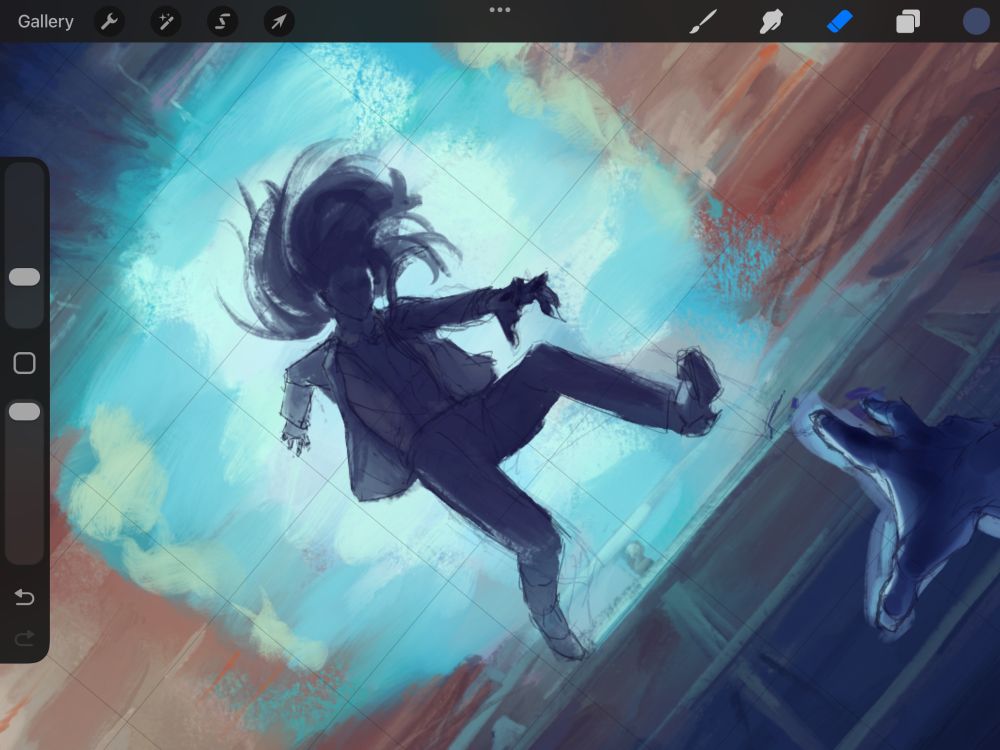Open the canvas options ellipsis menu
Image resolution: width=1000 pixels, height=750 pixels.
pyautogui.click(x=500, y=11)
